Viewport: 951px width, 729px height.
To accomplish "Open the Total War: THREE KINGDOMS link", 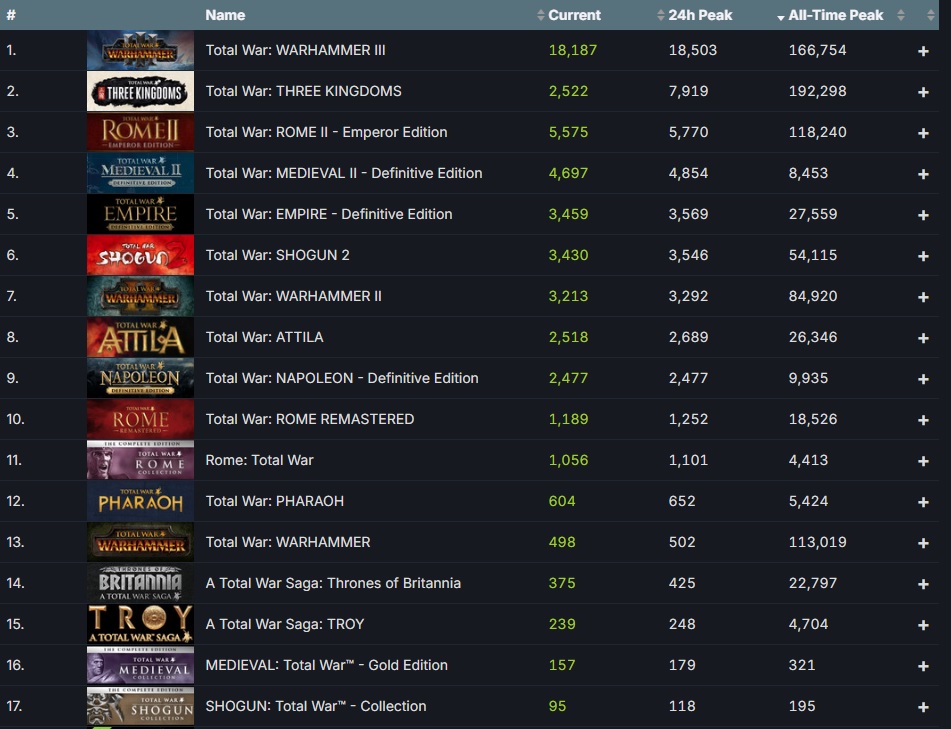I will (303, 91).
